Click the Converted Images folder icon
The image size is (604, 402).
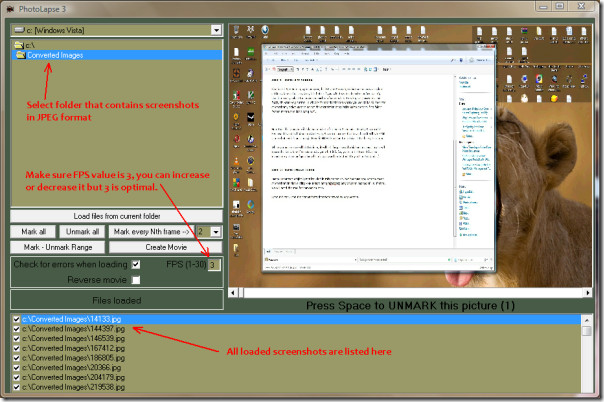click(x=20, y=55)
